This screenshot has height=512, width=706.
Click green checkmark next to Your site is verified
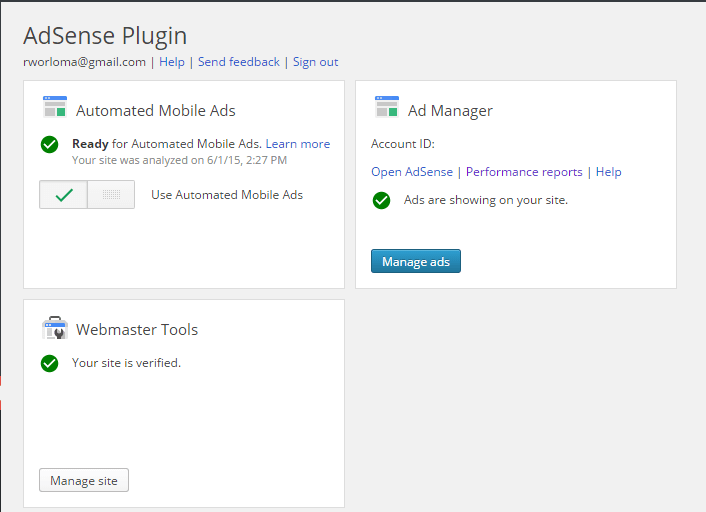[x=50, y=363]
